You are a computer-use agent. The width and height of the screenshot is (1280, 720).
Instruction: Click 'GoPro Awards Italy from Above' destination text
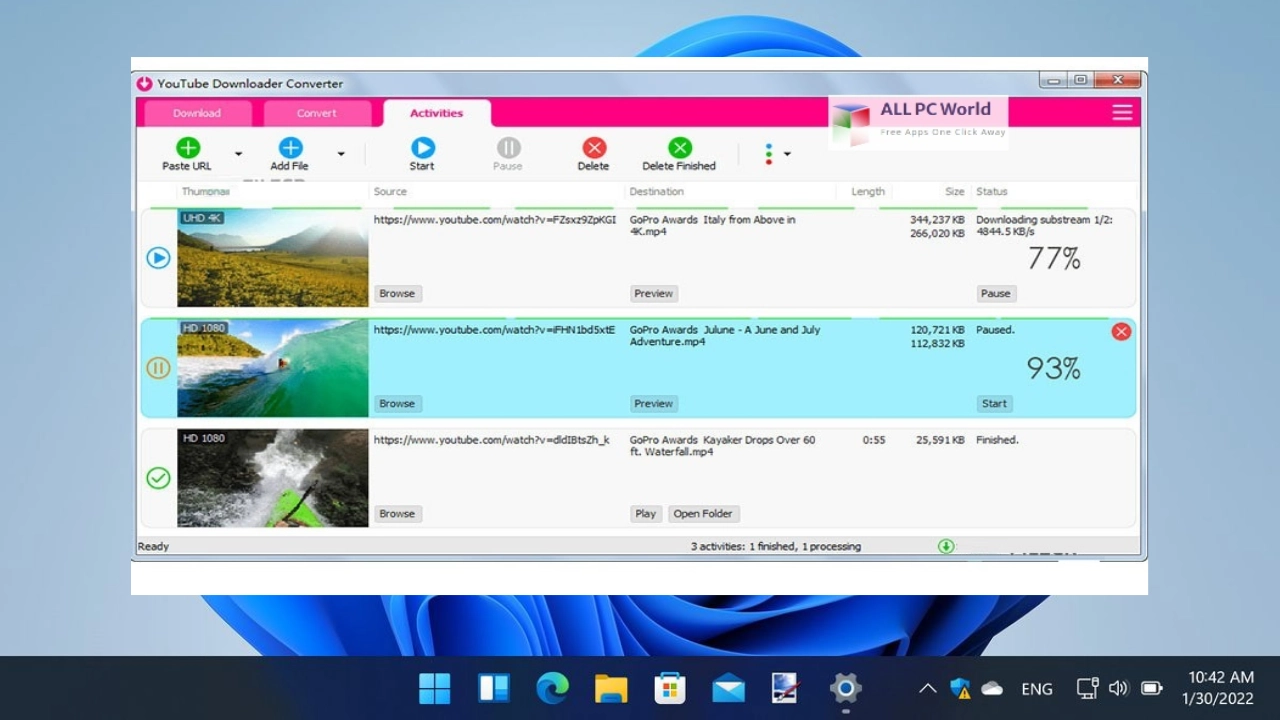713,226
